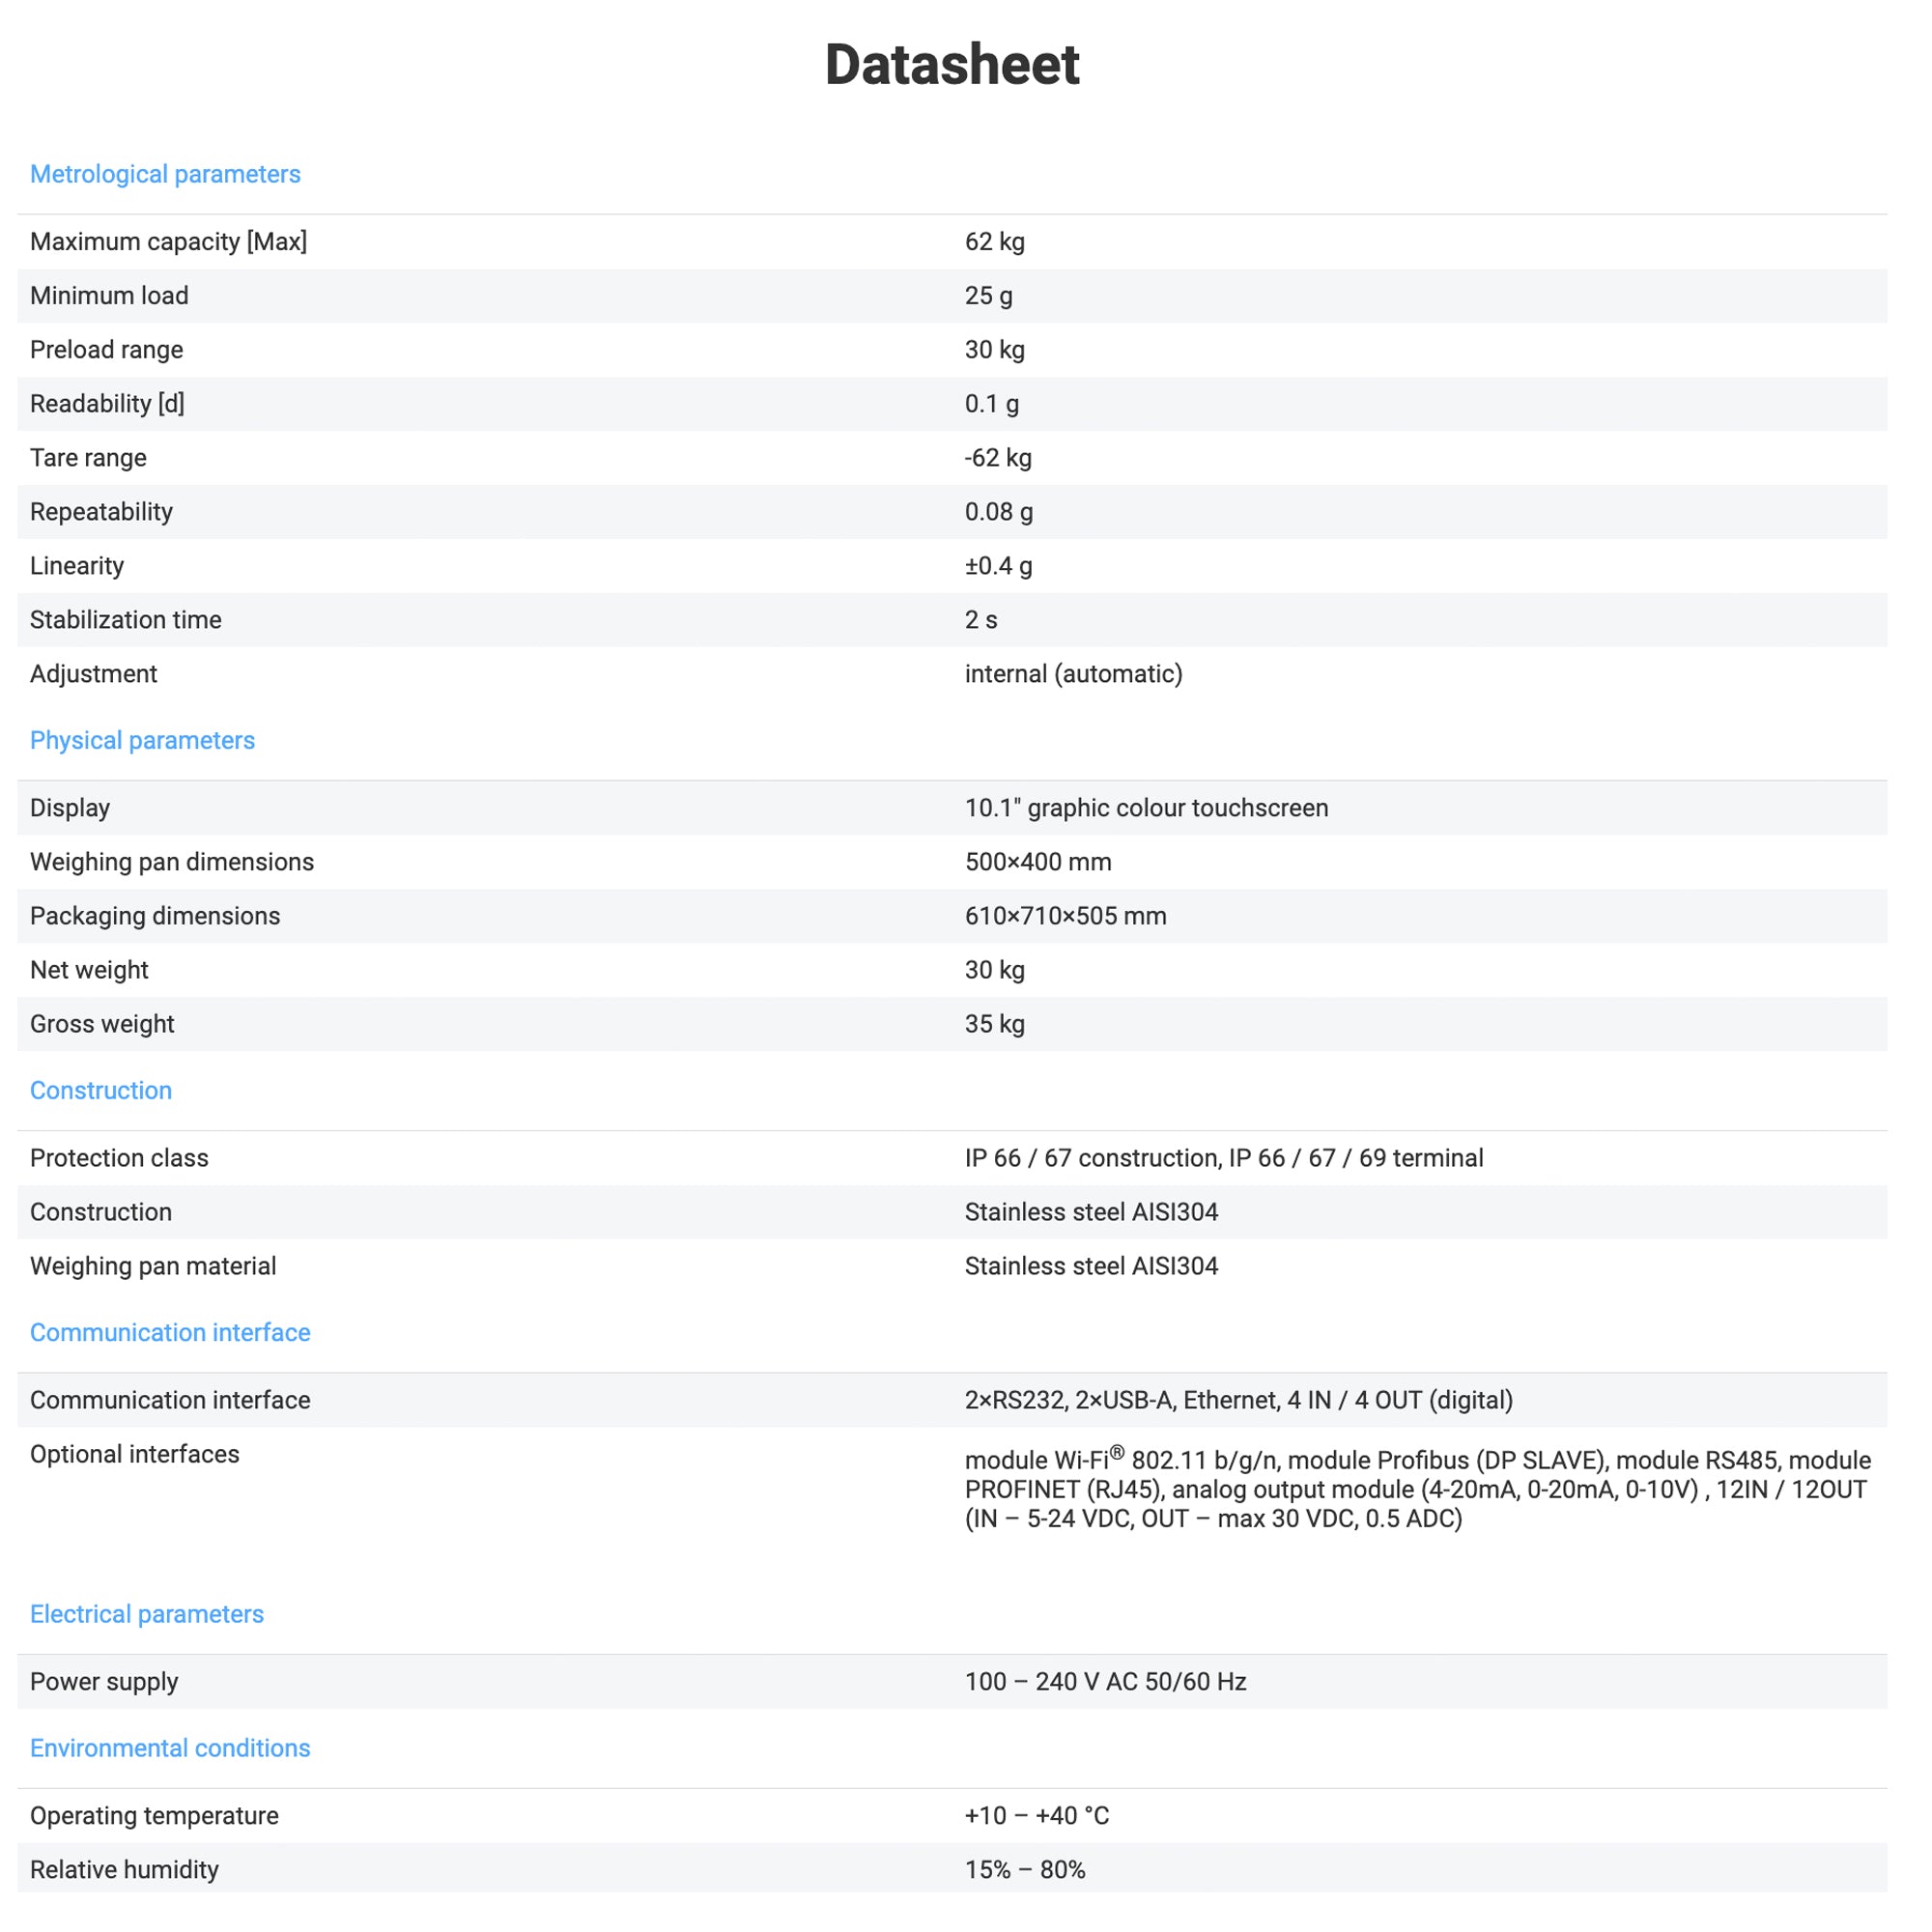Open the Construction section heading
The height and width of the screenshot is (1932, 1932).
click(101, 1090)
